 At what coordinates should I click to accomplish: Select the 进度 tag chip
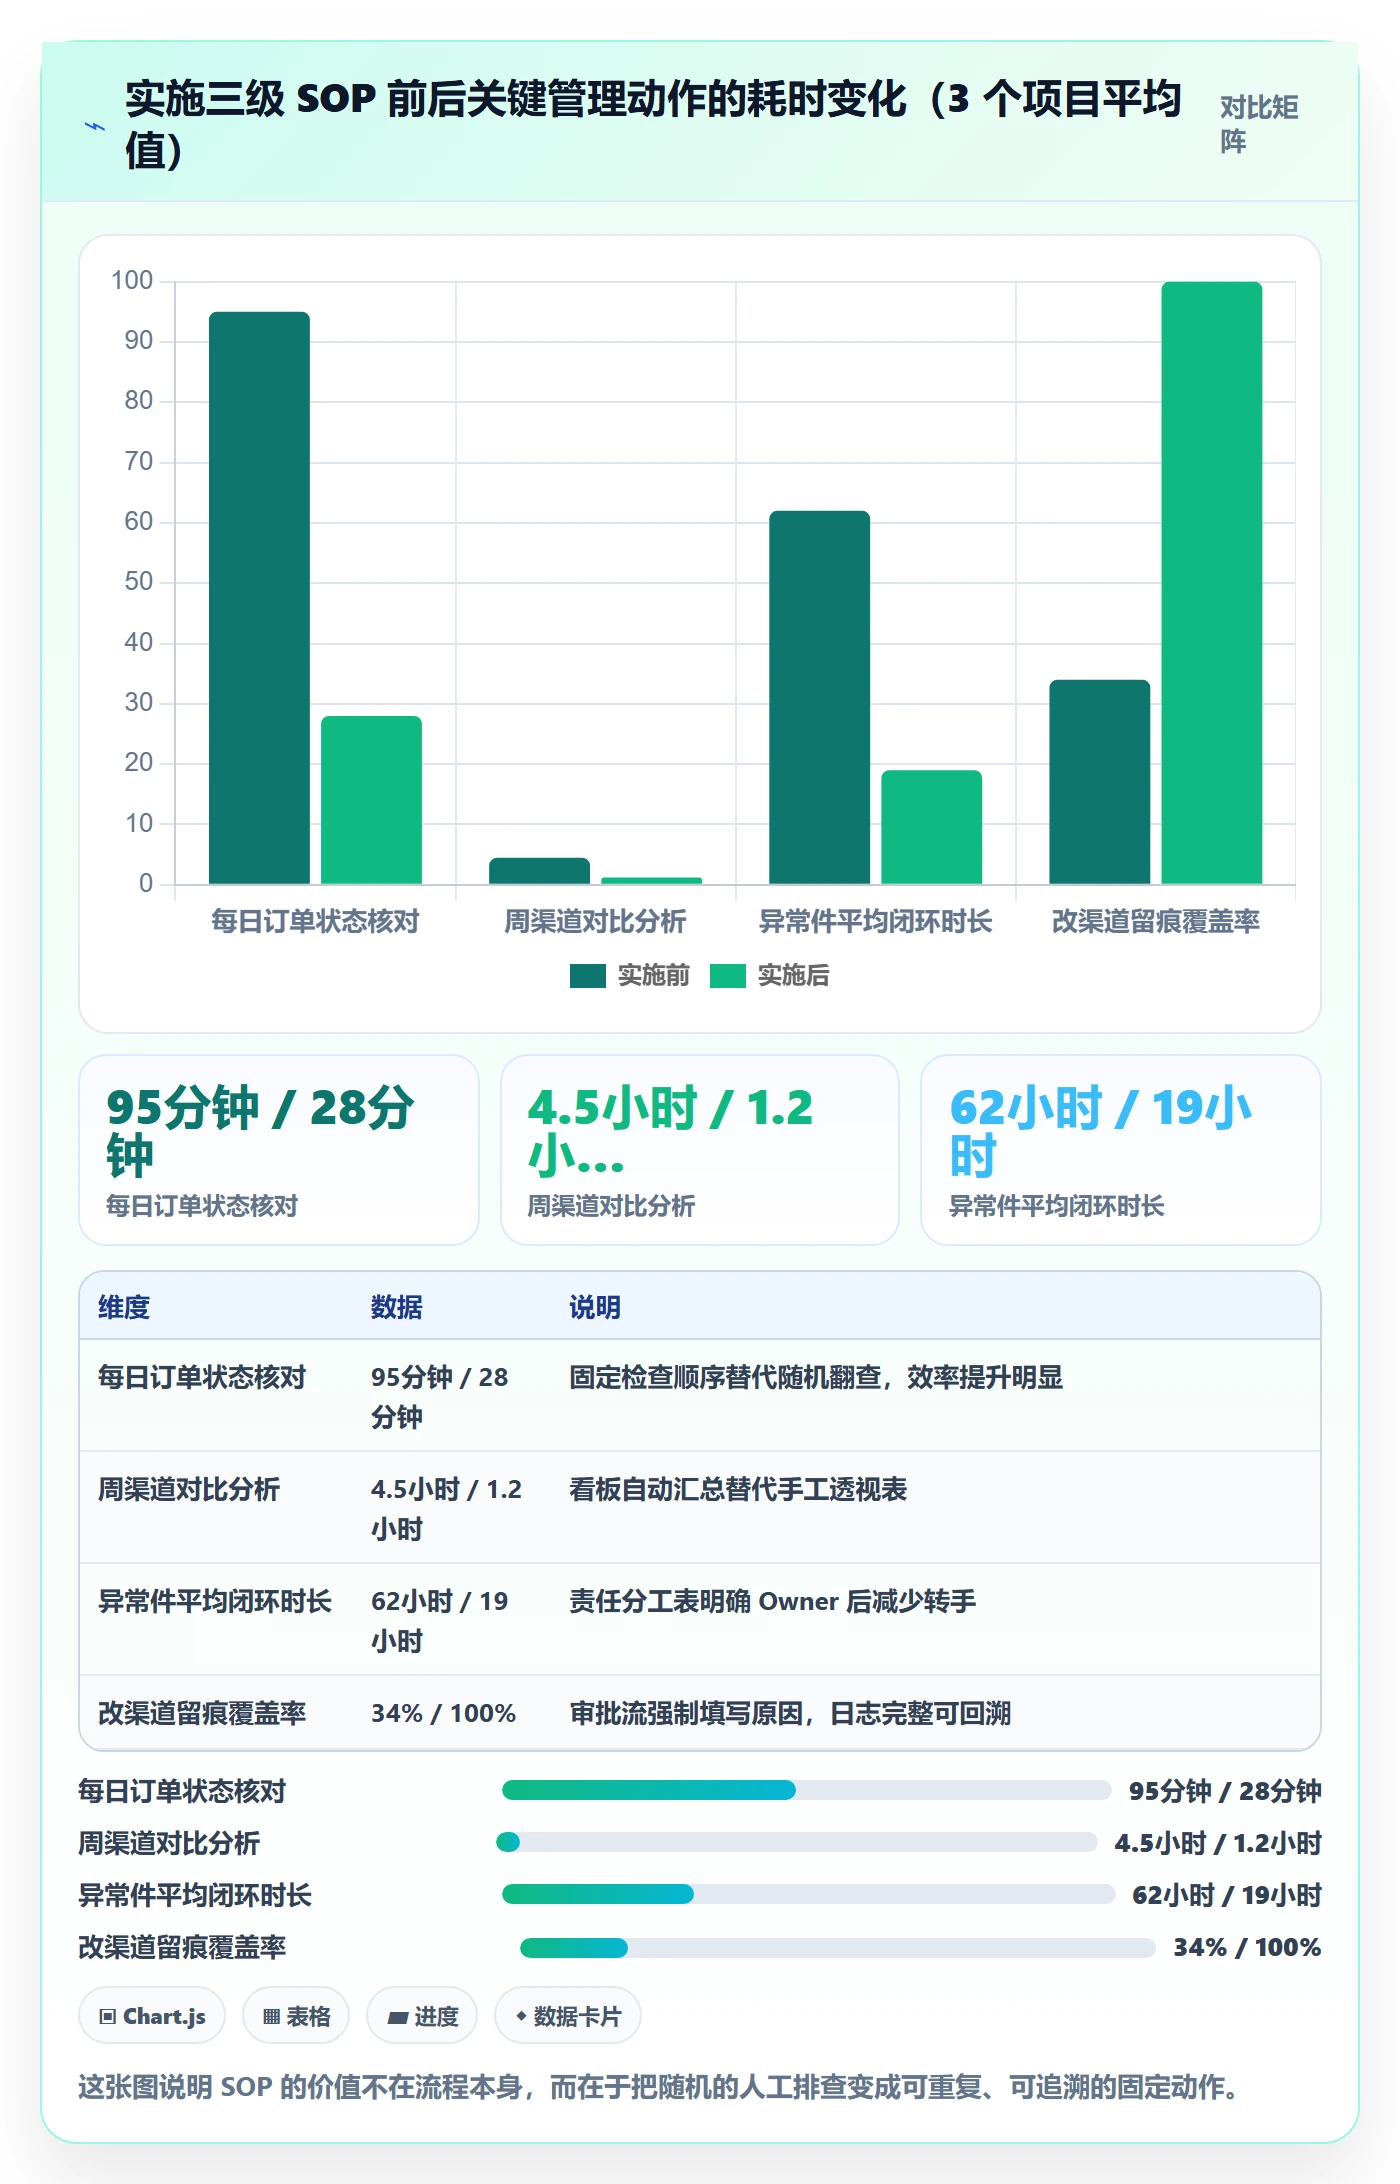click(422, 2016)
